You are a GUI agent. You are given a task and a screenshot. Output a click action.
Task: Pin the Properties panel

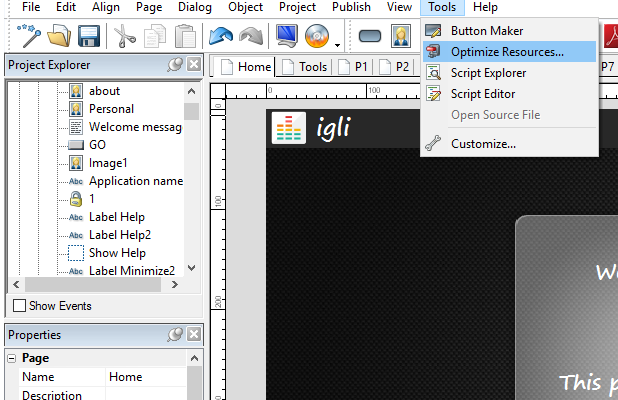pos(175,335)
